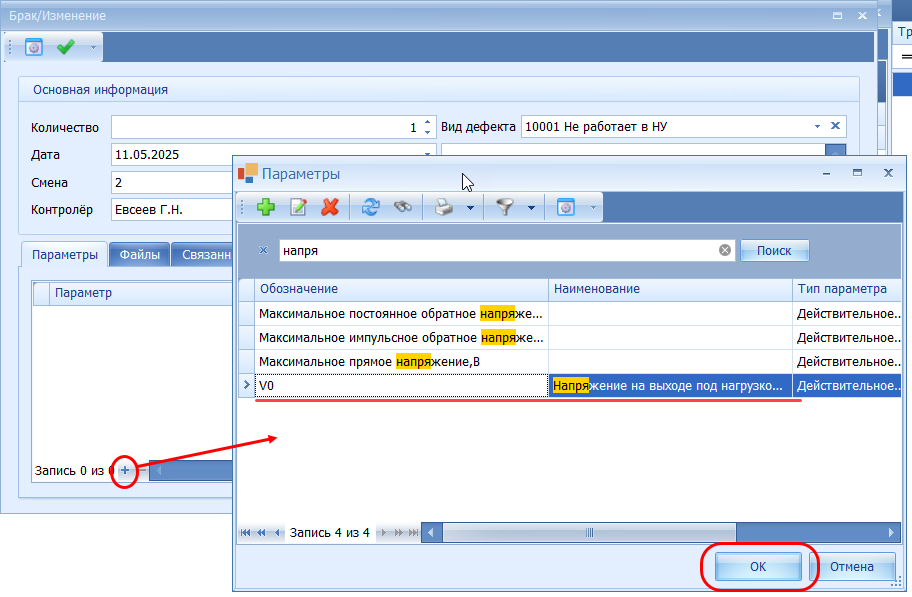Select the Параметры tab
Screen dimensions: 912x597
pyautogui.click(x=65, y=255)
